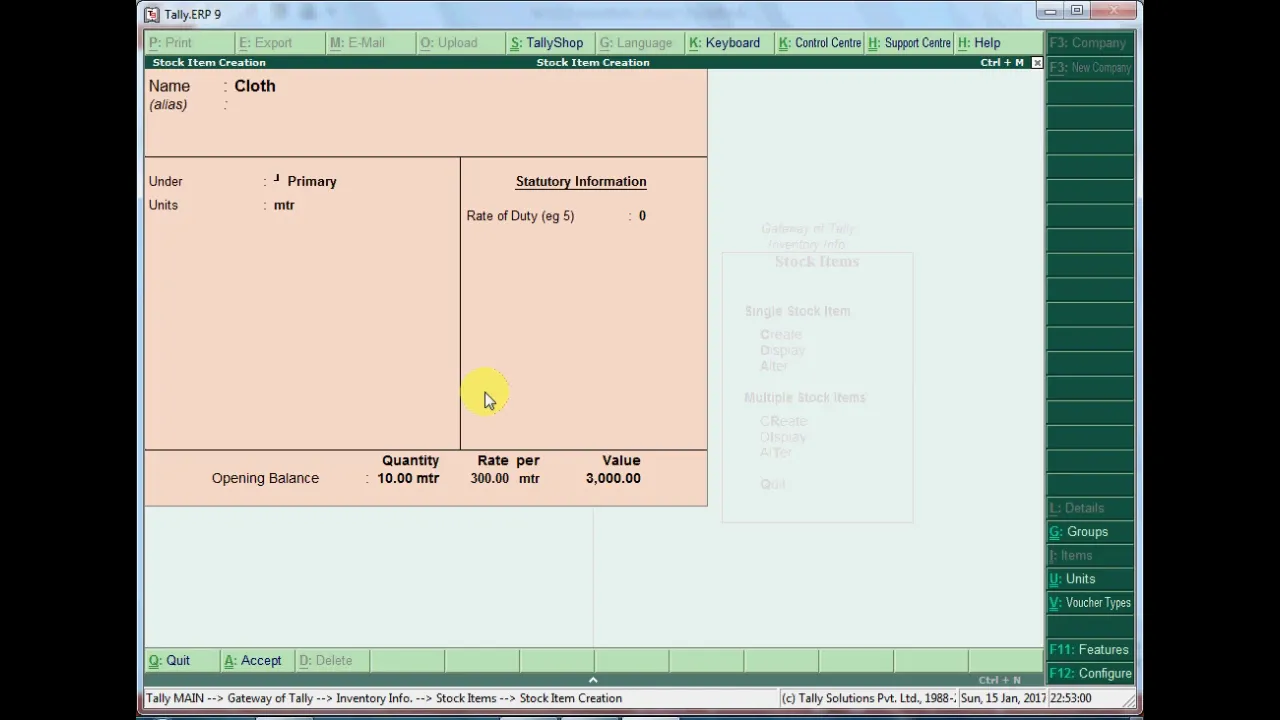Minimize the Tally.ERP 9 window
The height and width of the screenshot is (720, 1280).
1050,11
